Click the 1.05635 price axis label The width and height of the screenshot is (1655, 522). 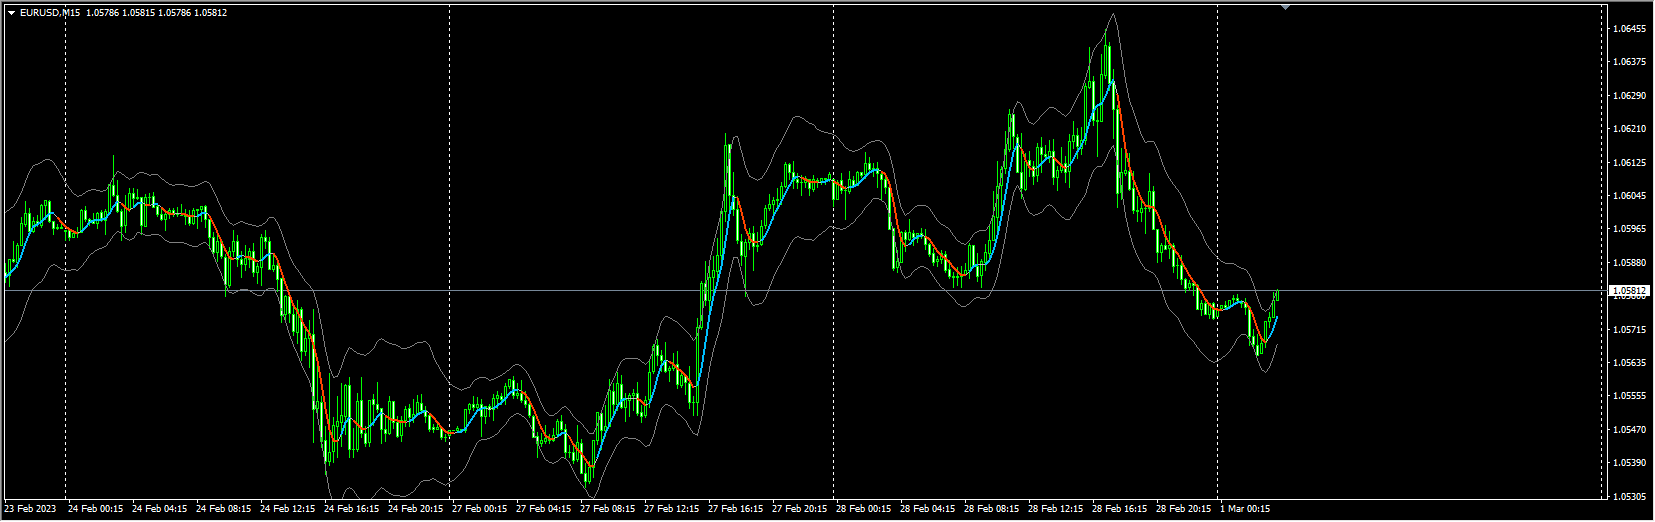tap(1629, 363)
